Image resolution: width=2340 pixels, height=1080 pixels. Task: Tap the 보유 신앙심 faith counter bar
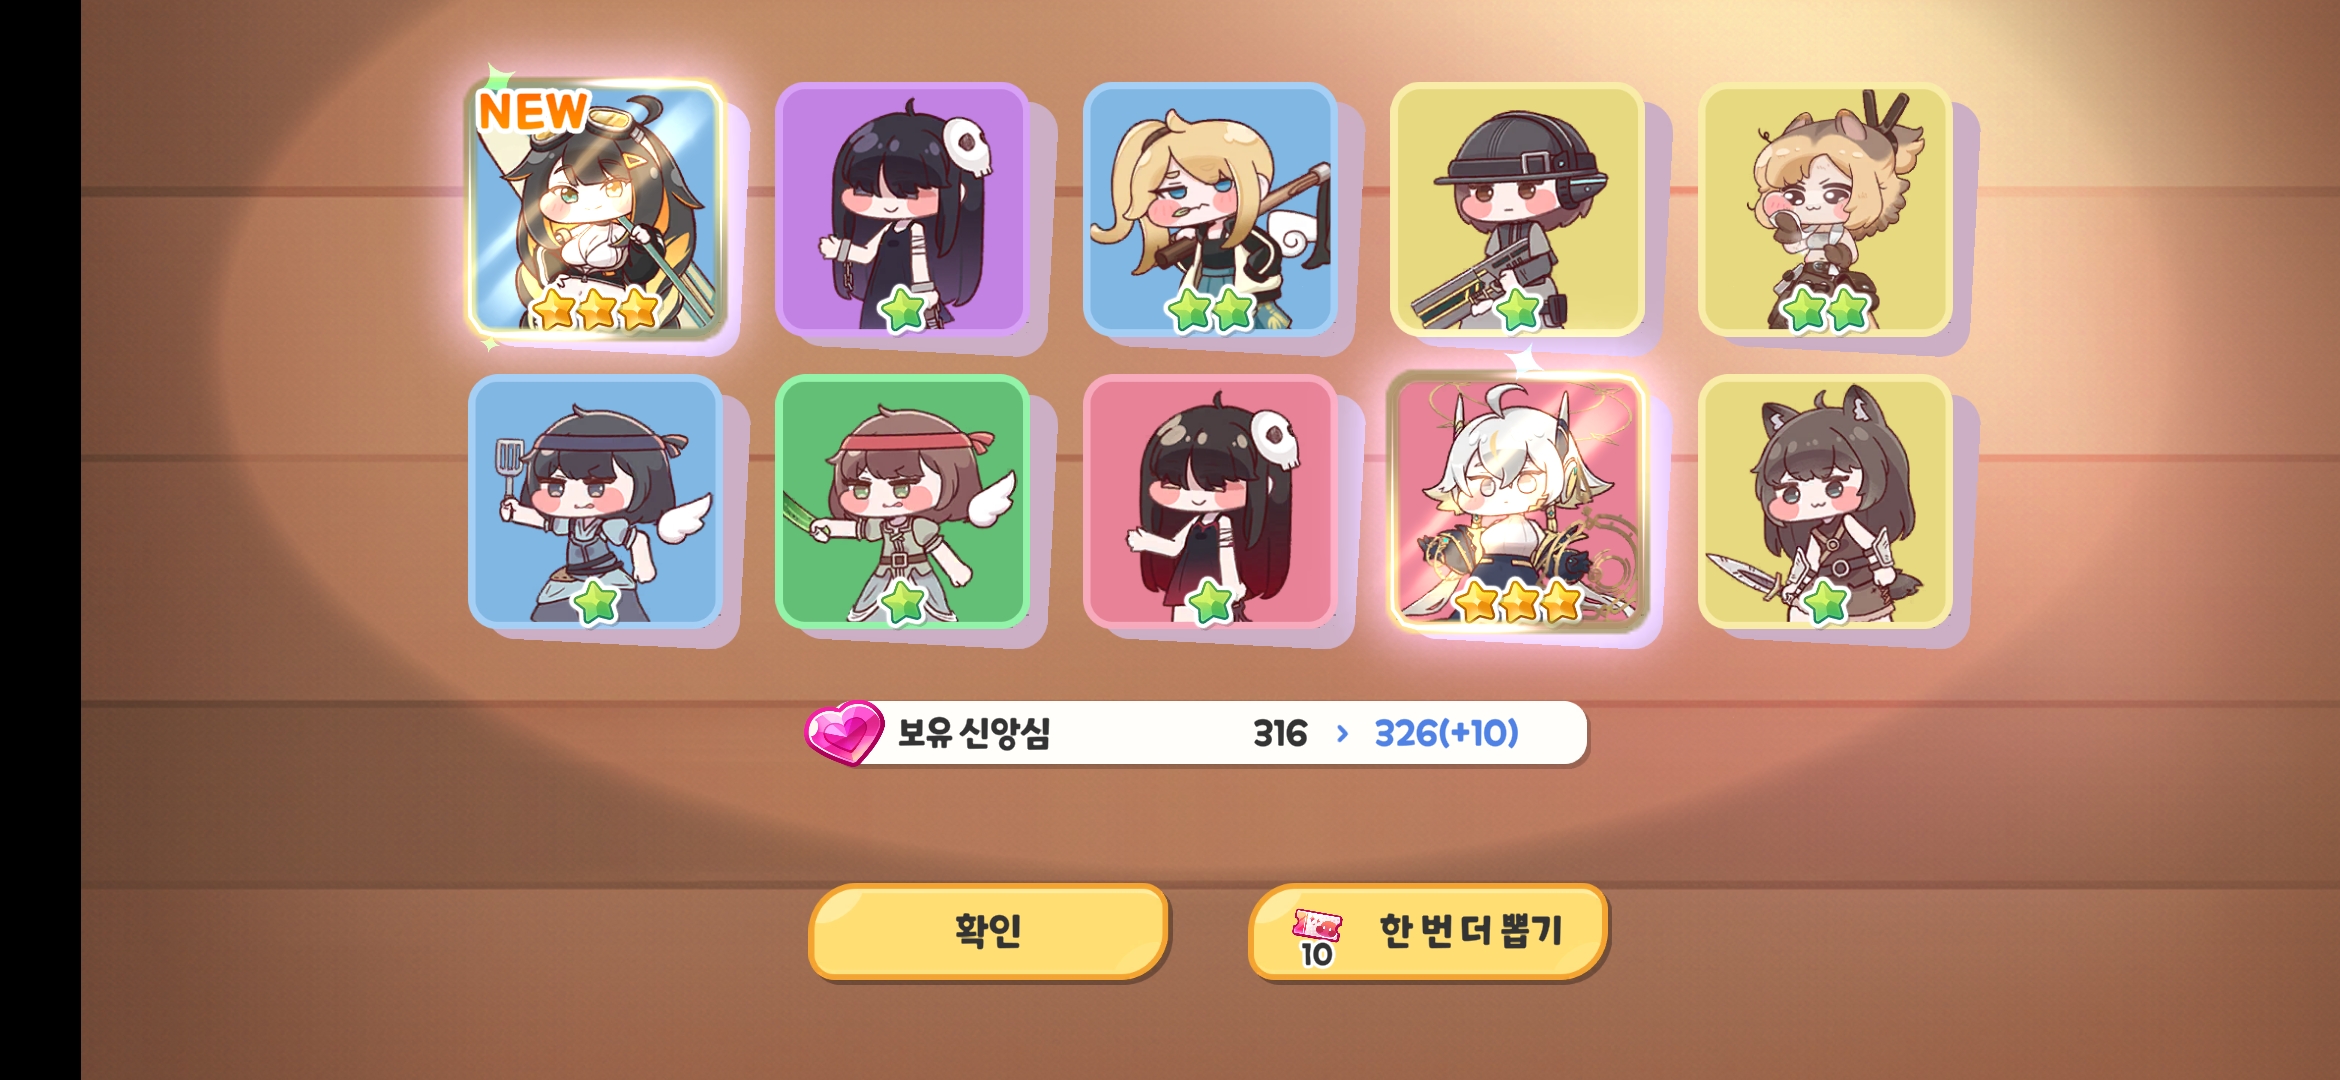[1196, 733]
